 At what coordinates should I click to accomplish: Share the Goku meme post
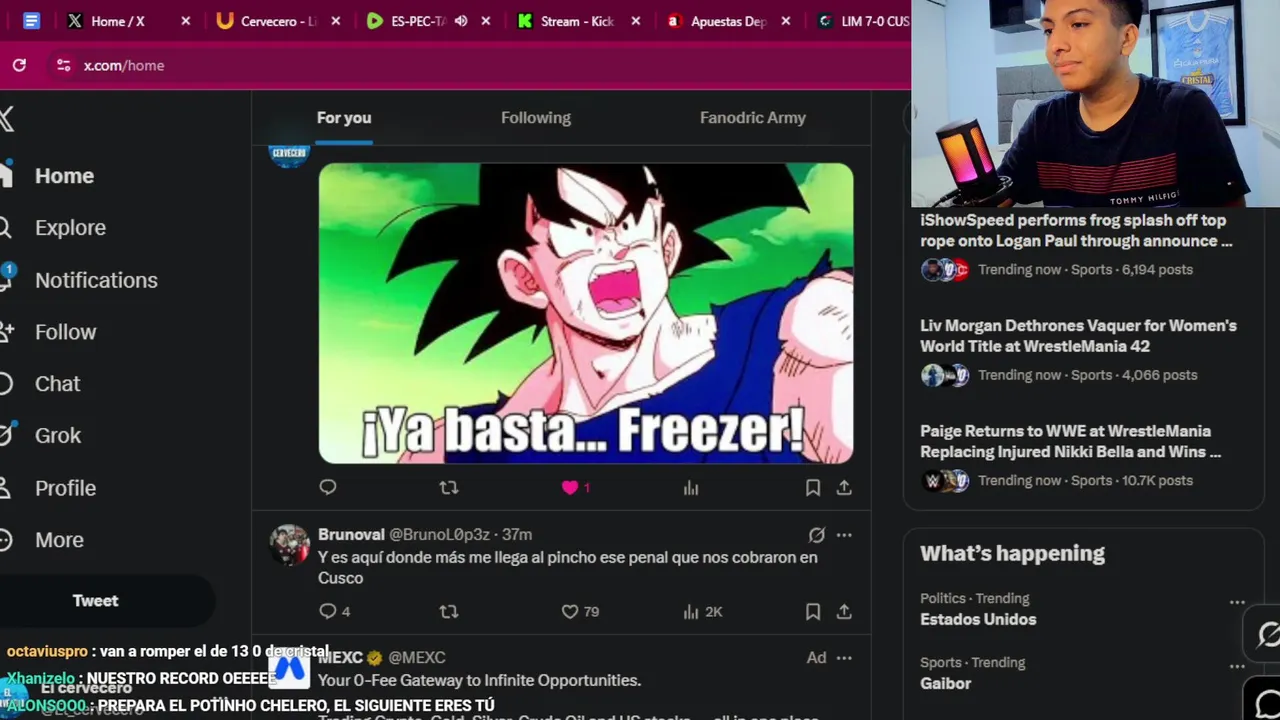(x=844, y=488)
